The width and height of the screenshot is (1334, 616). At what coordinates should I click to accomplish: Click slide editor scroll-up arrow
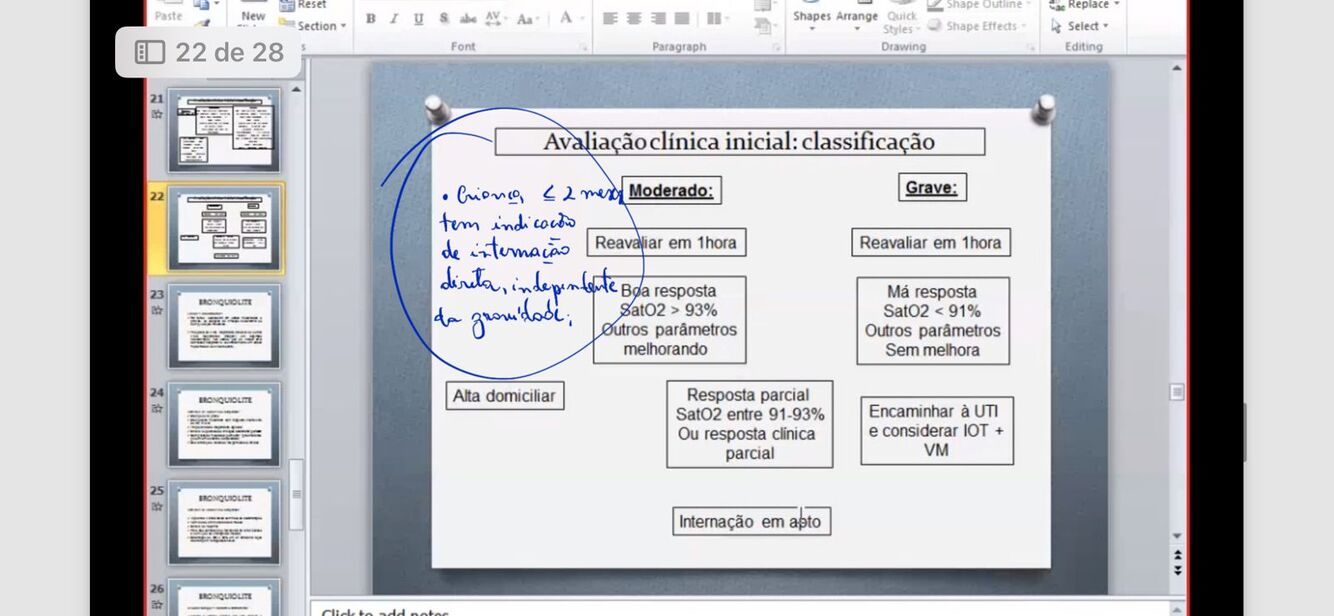pos(1177,67)
